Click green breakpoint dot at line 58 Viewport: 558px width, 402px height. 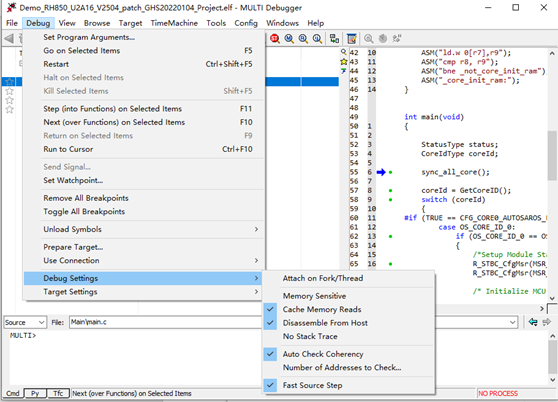coord(390,200)
